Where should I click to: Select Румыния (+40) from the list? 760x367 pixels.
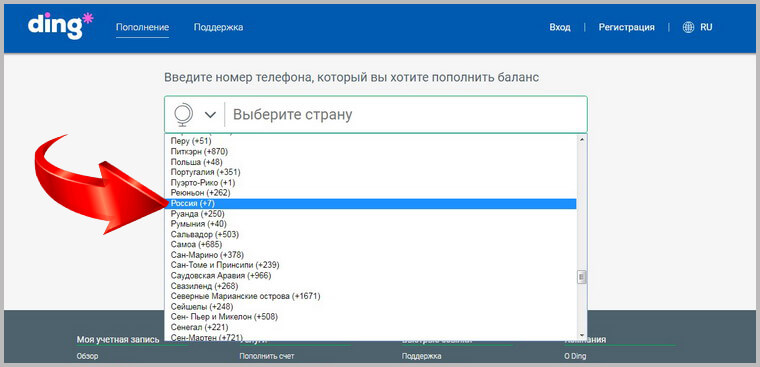tap(370, 224)
